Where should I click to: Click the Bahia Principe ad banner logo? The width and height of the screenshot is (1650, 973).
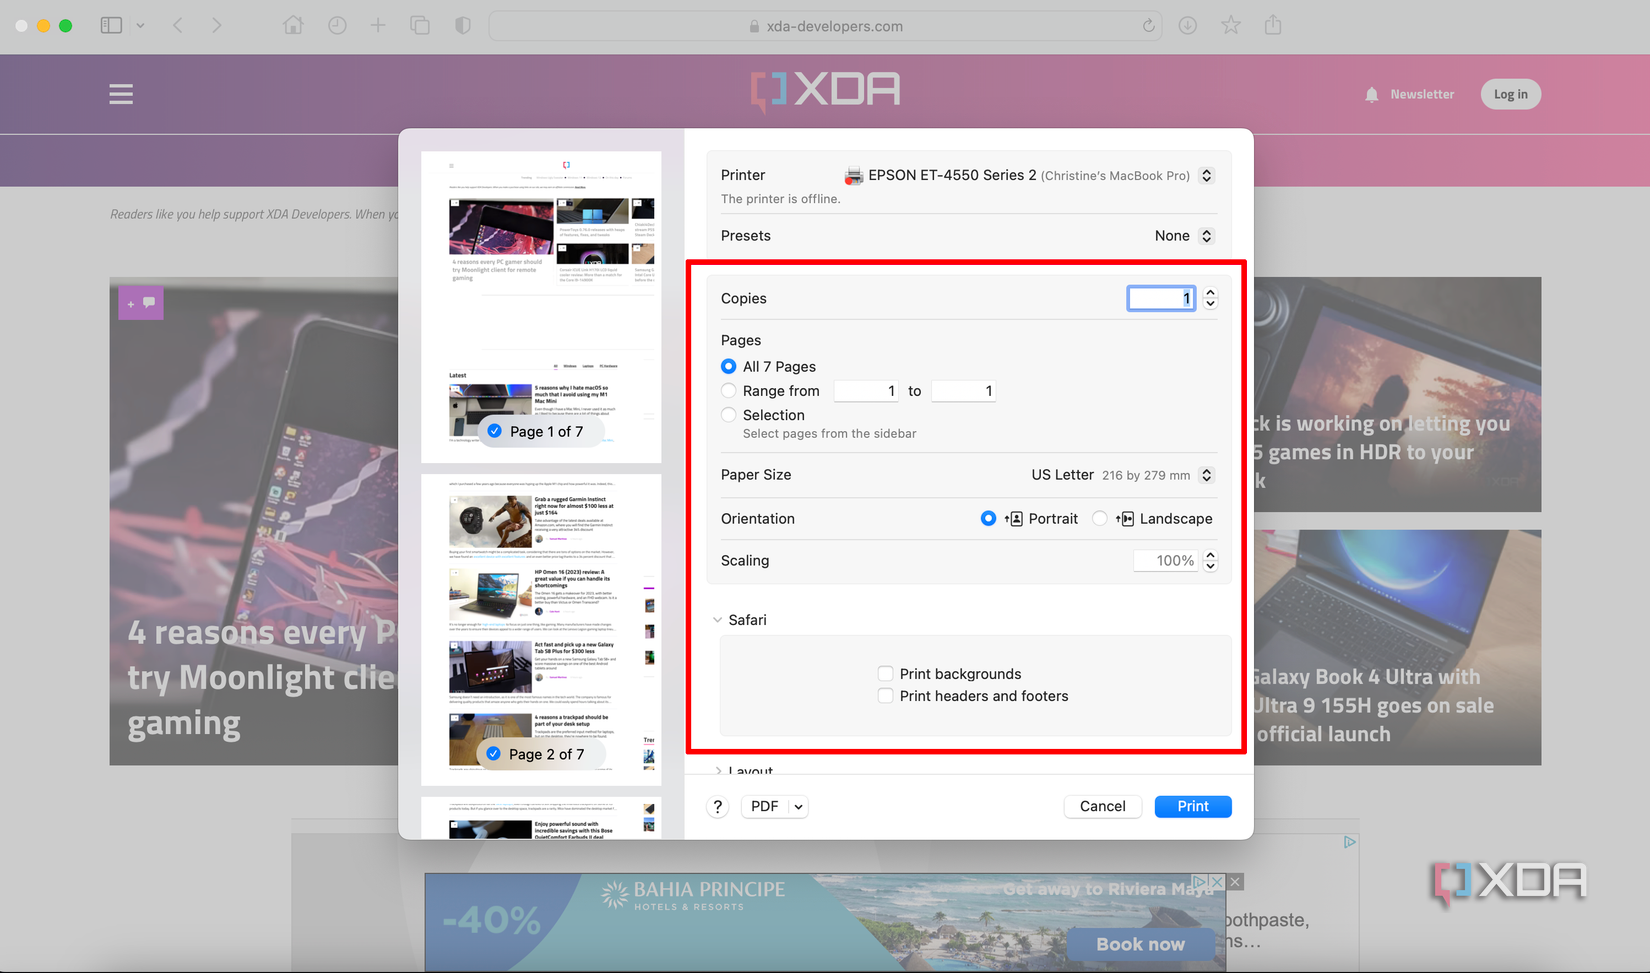click(x=693, y=893)
